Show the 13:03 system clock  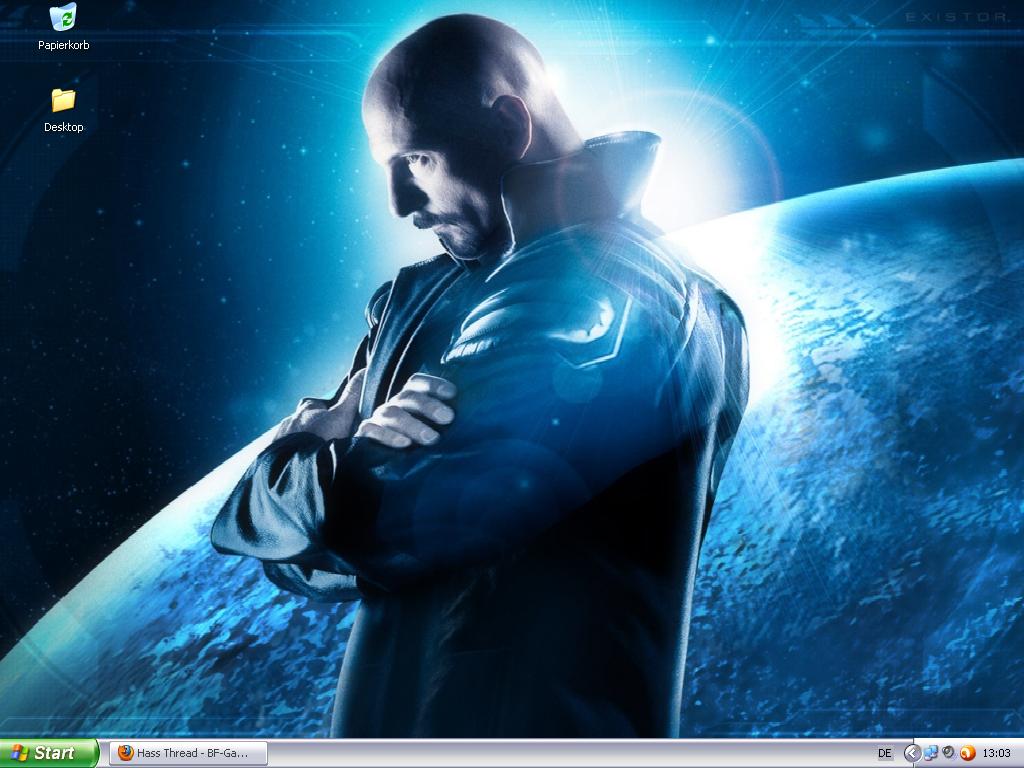click(997, 754)
